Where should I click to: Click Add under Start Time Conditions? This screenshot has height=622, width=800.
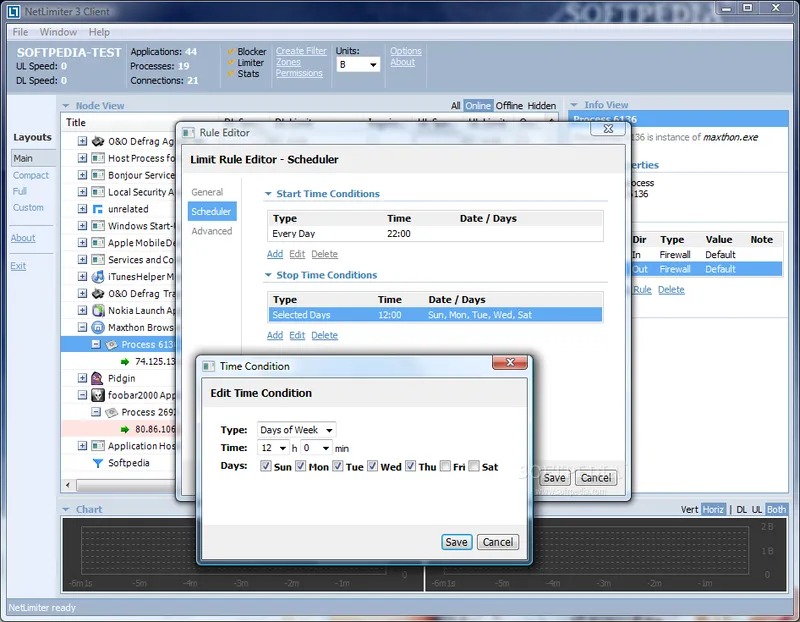click(274, 254)
